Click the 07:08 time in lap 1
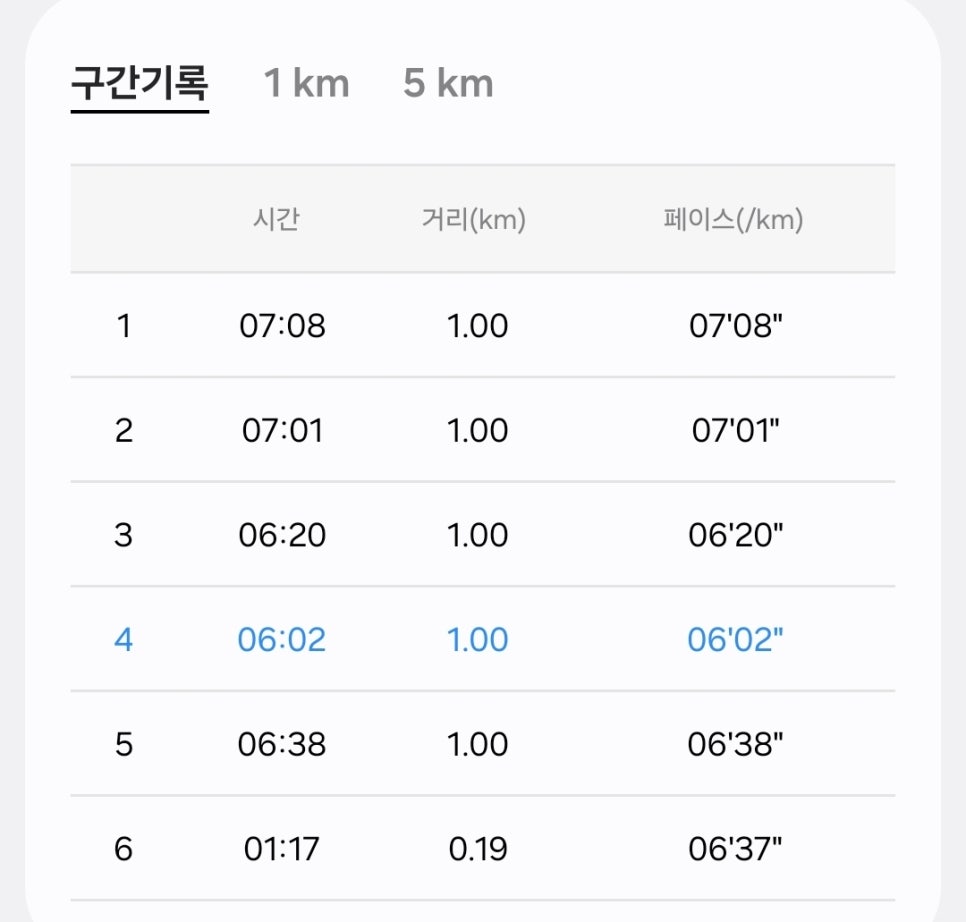The width and height of the screenshot is (966, 922). pyautogui.click(x=282, y=325)
